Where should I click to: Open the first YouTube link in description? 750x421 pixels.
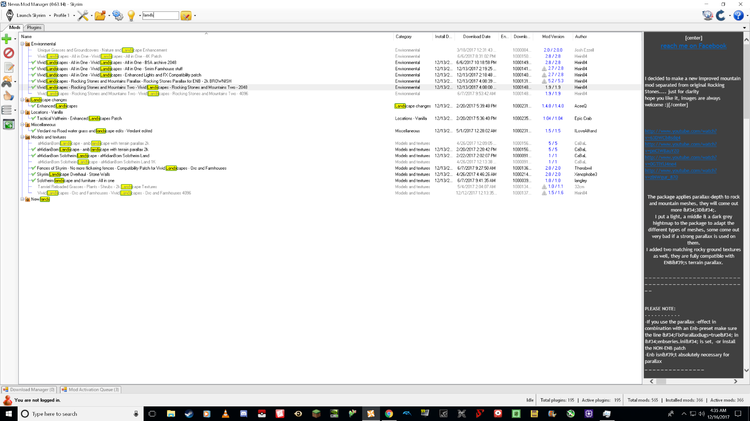click(x=681, y=134)
